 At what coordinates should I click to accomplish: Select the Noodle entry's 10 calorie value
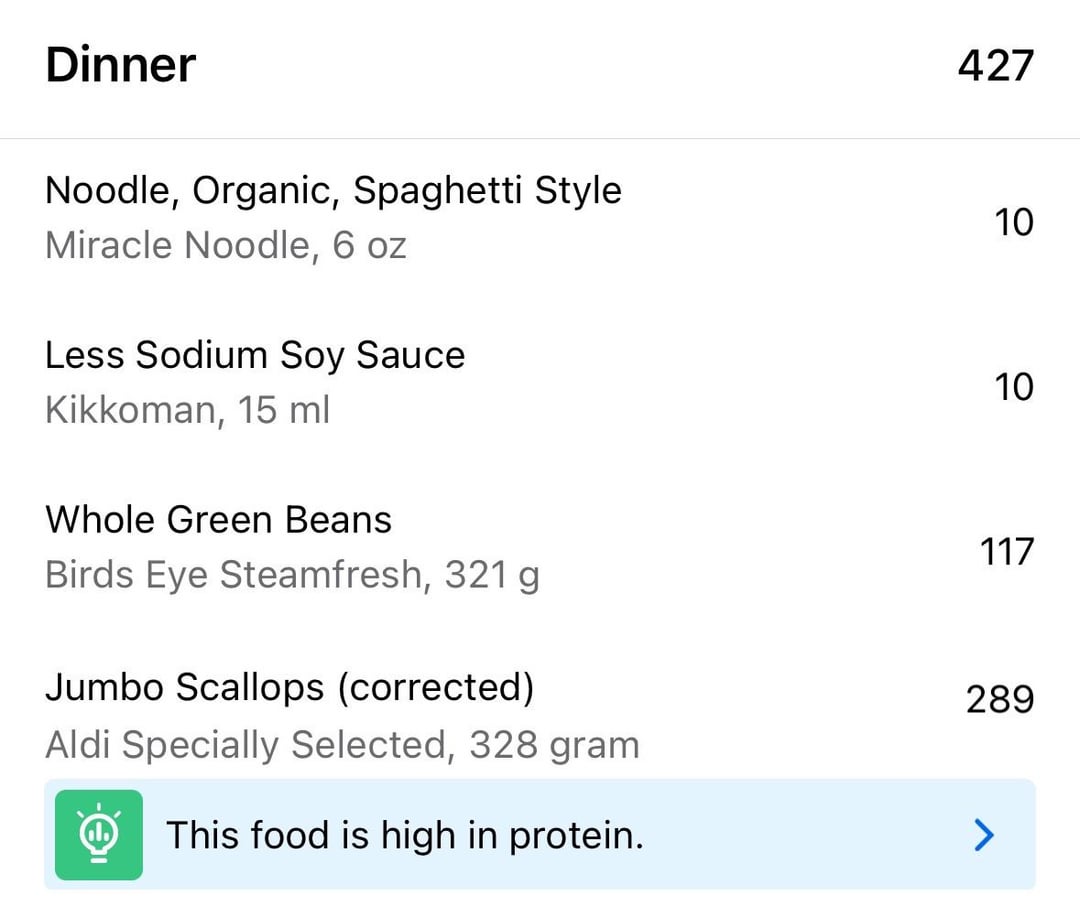tap(1014, 223)
